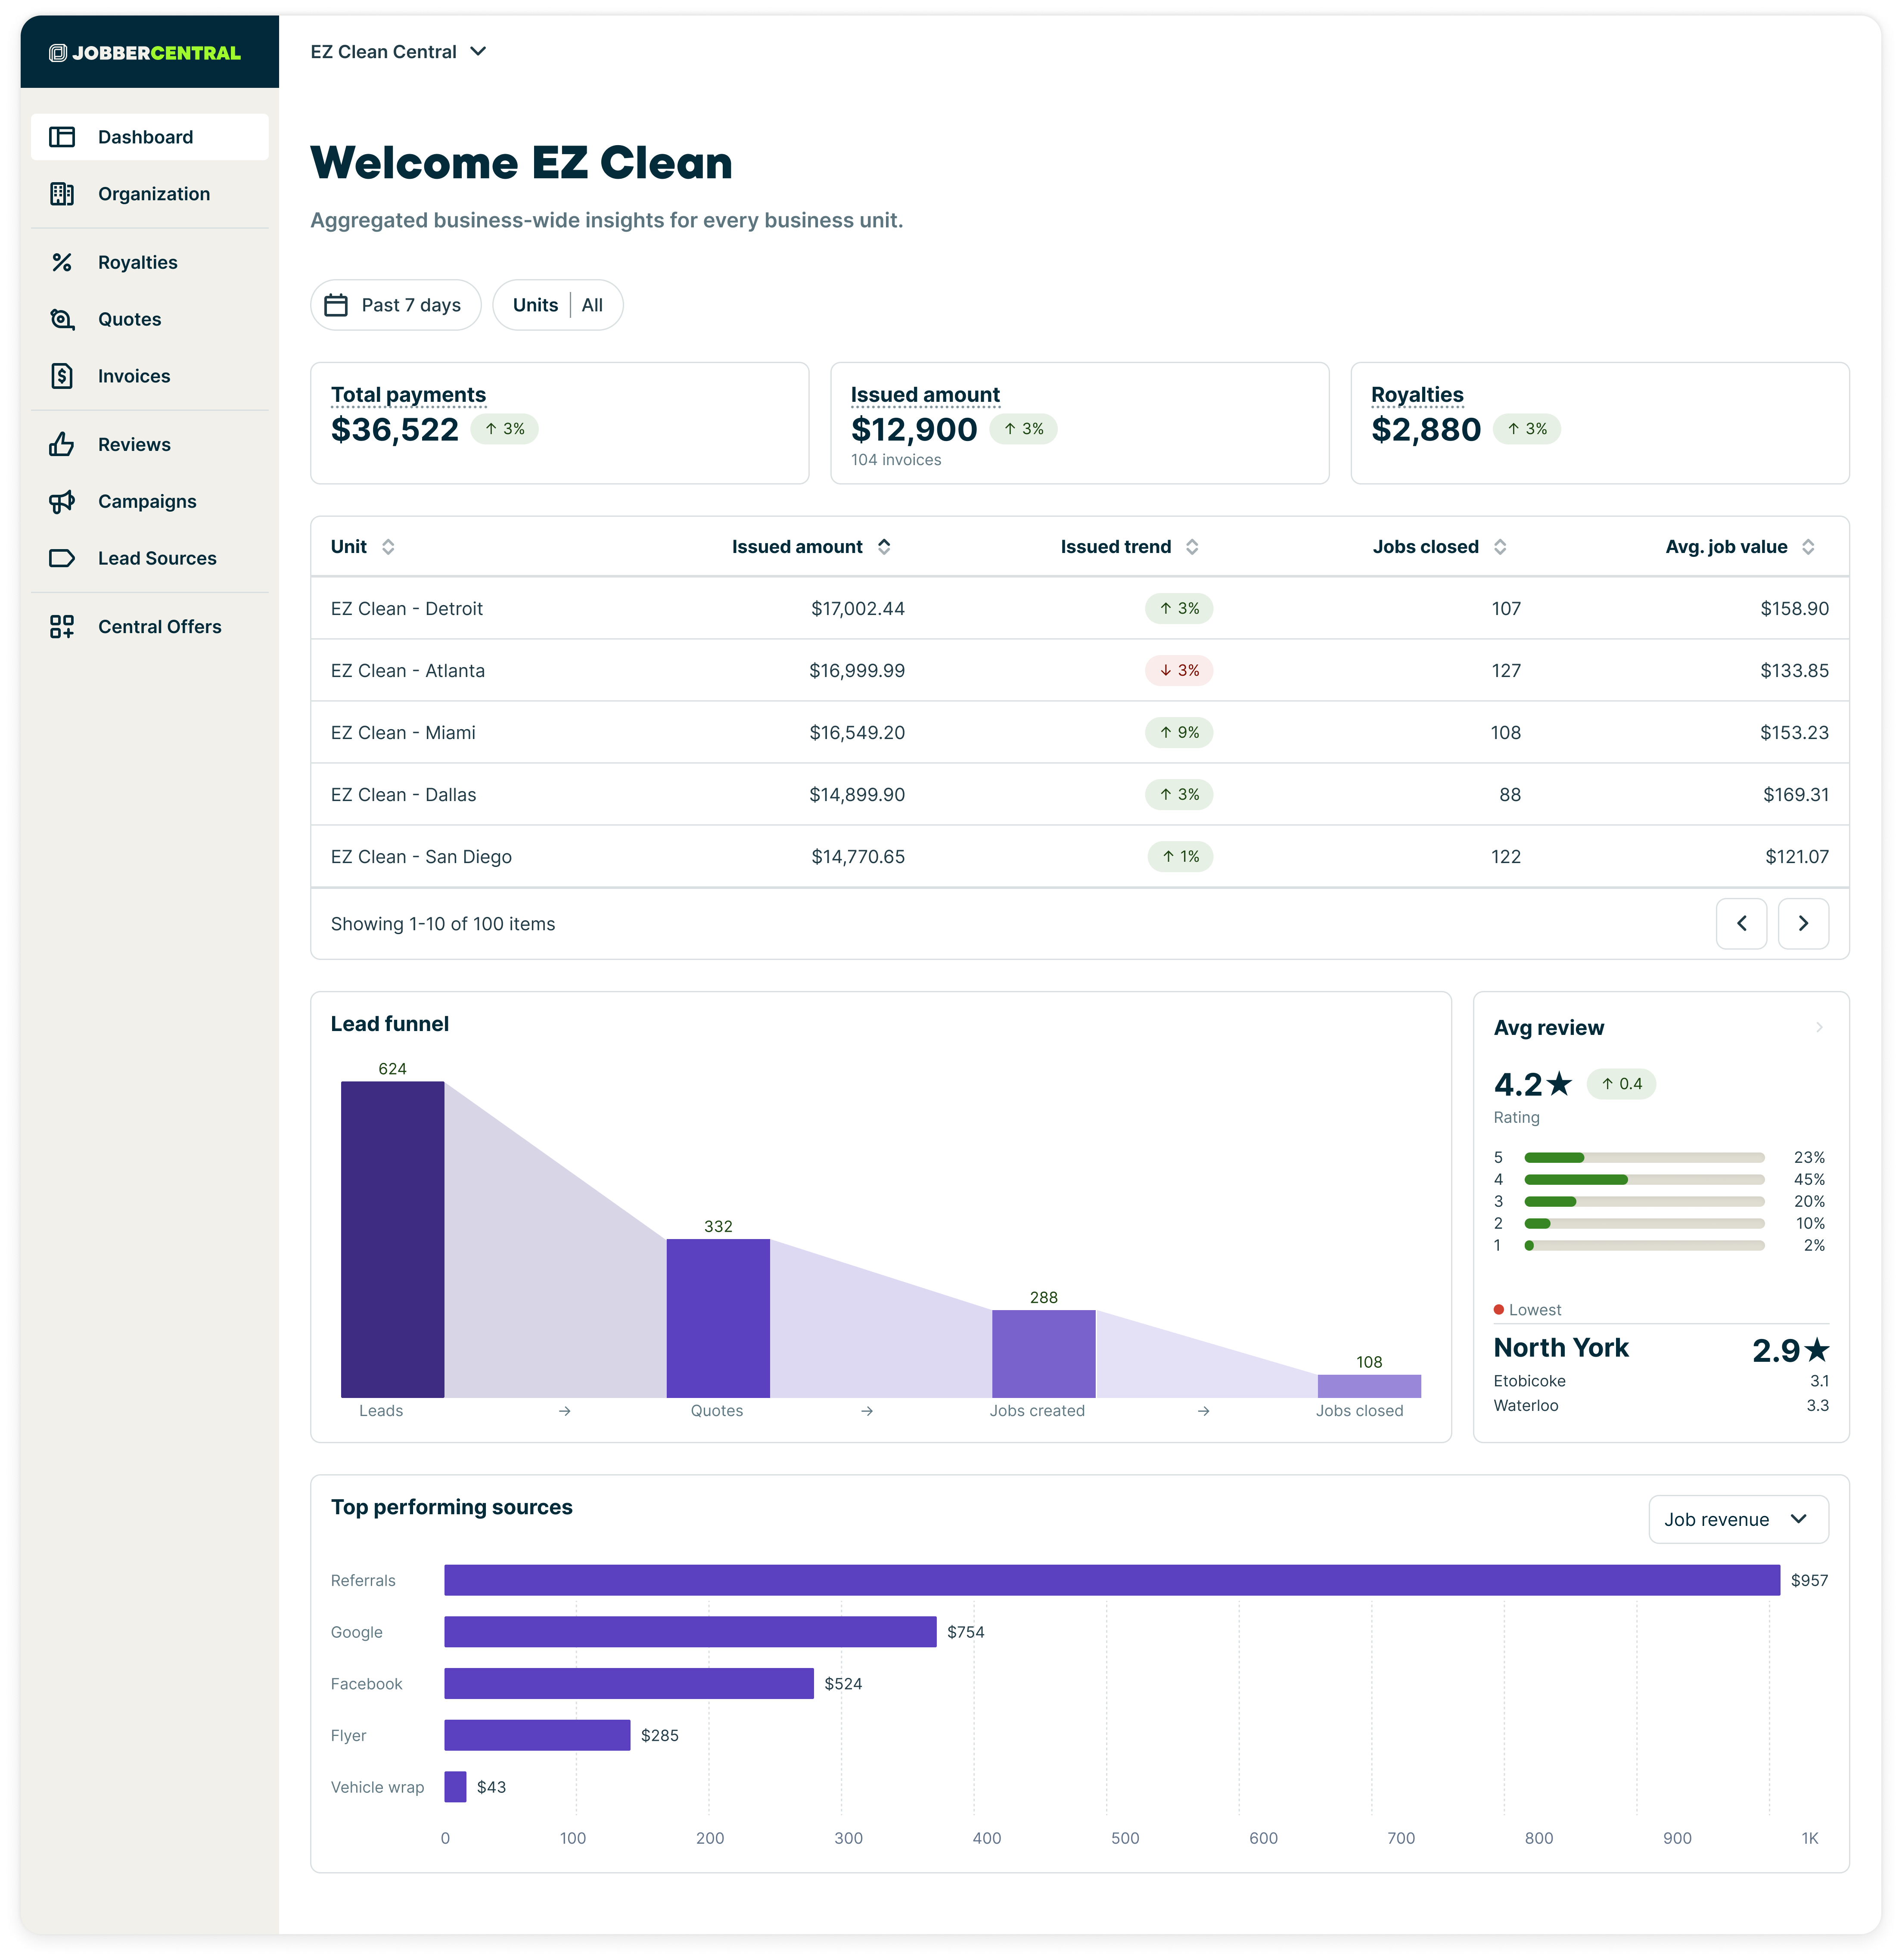Screen dimensions: 1902x1960
Task: Open the Job revenue dropdown
Action: (x=1737, y=1520)
